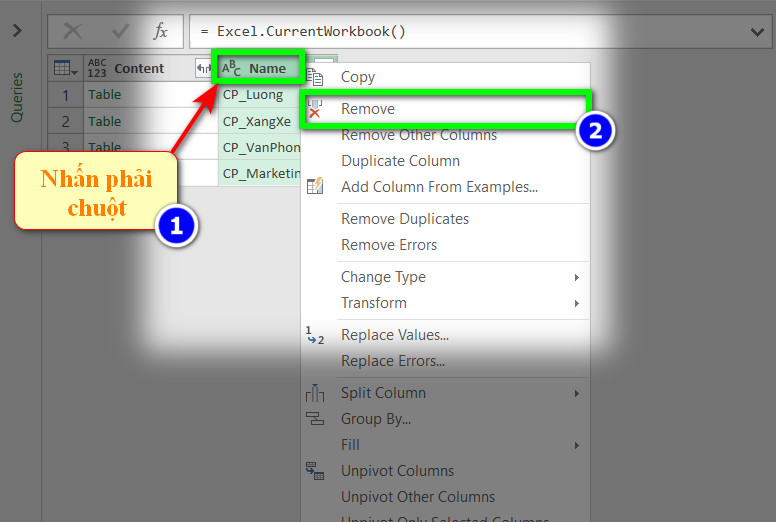776x522 pixels.
Task: Expand the Change Type submenu arrow
Action: [x=577, y=278]
